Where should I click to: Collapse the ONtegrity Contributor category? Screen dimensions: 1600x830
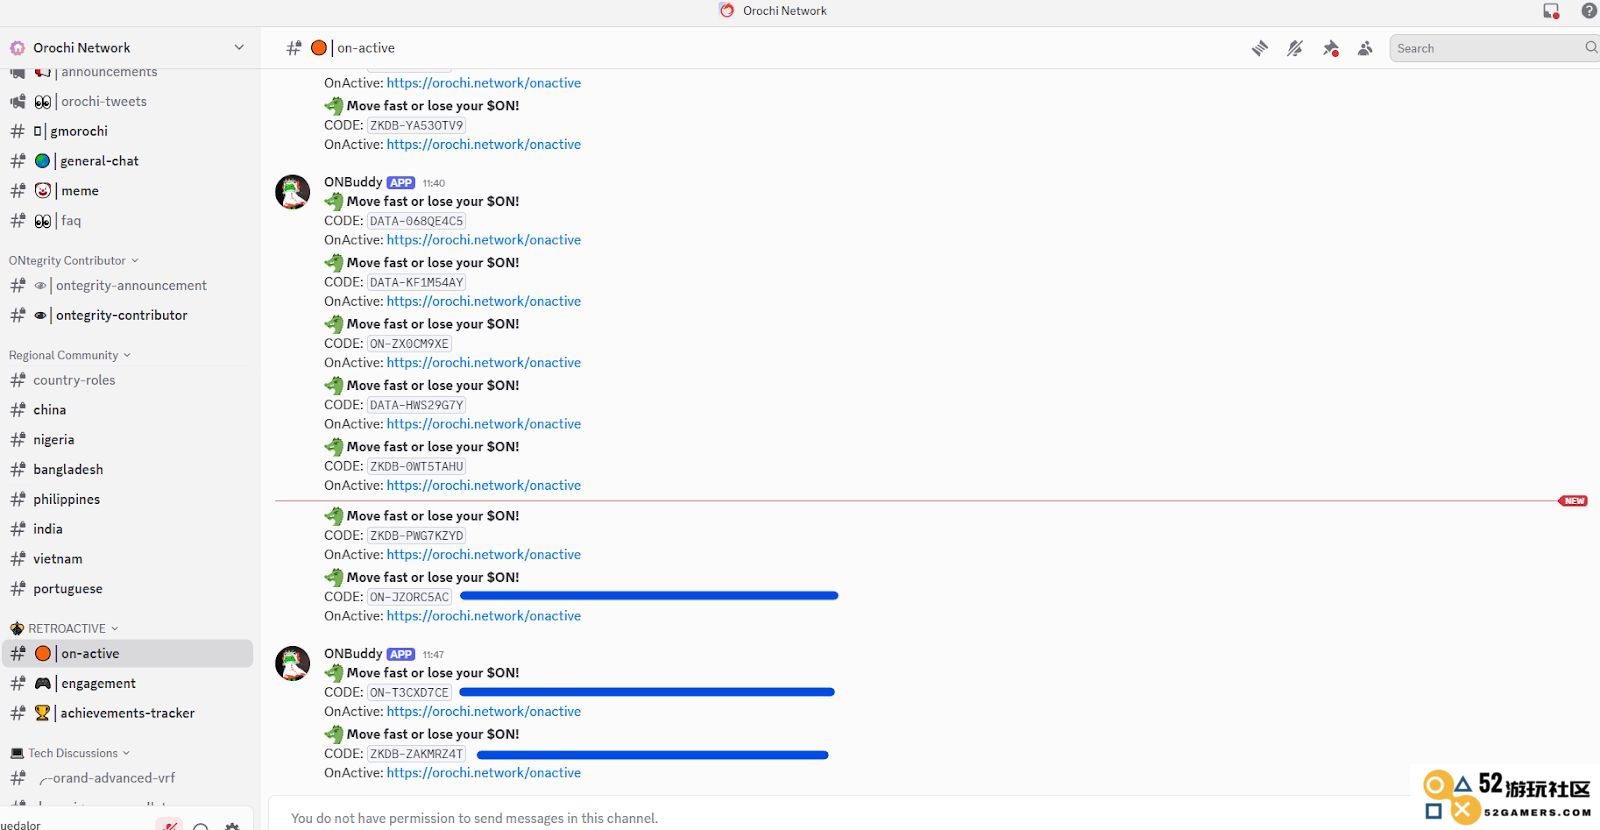(x=73, y=261)
